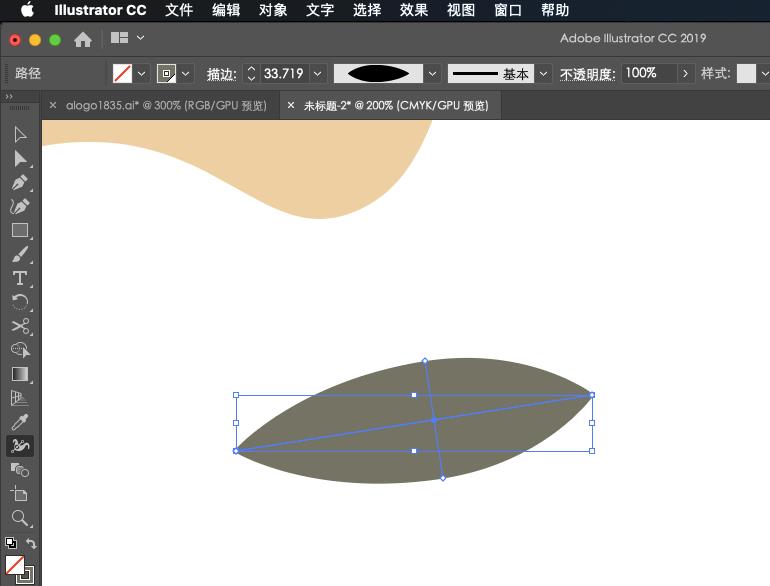Open brush definition 基本 dropdown
The image size is (770, 586).
pos(543,74)
